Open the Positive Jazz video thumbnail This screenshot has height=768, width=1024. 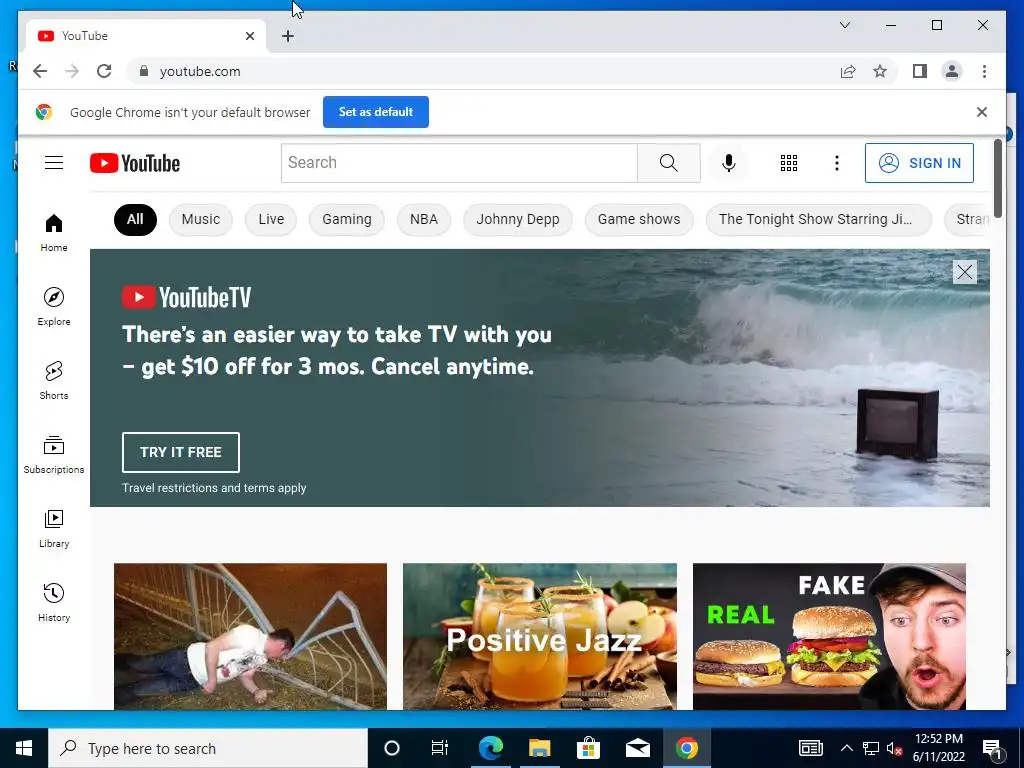tap(540, 637)
